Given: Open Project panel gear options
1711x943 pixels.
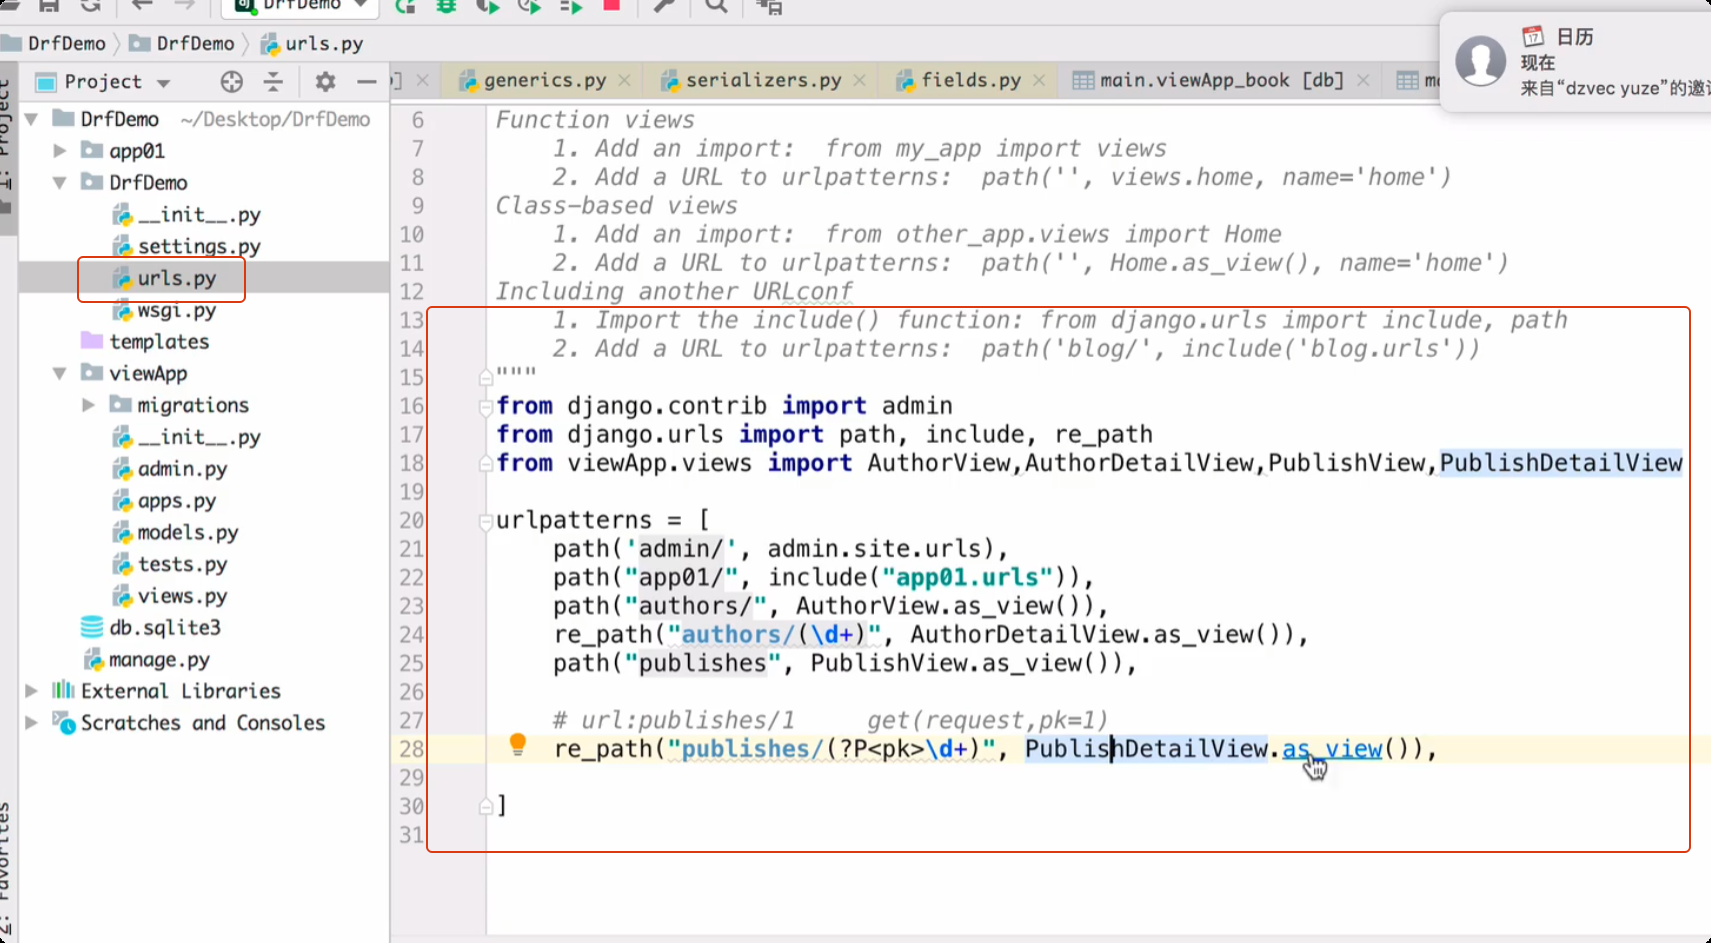Looking at the screenshot, I should click(325, 81).
